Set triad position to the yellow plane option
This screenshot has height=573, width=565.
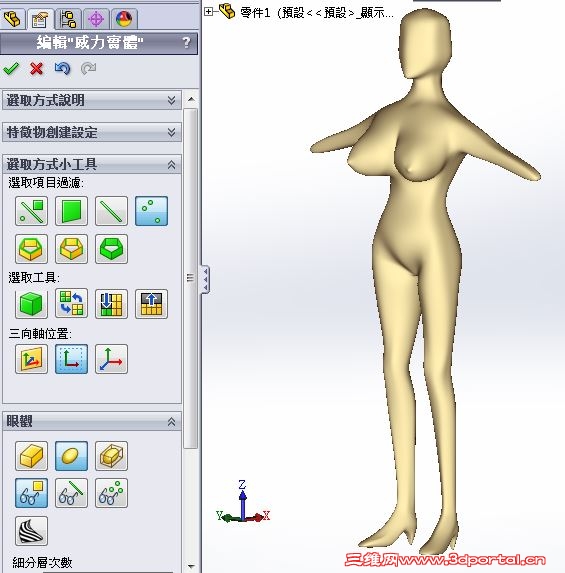tap(31, 359)
